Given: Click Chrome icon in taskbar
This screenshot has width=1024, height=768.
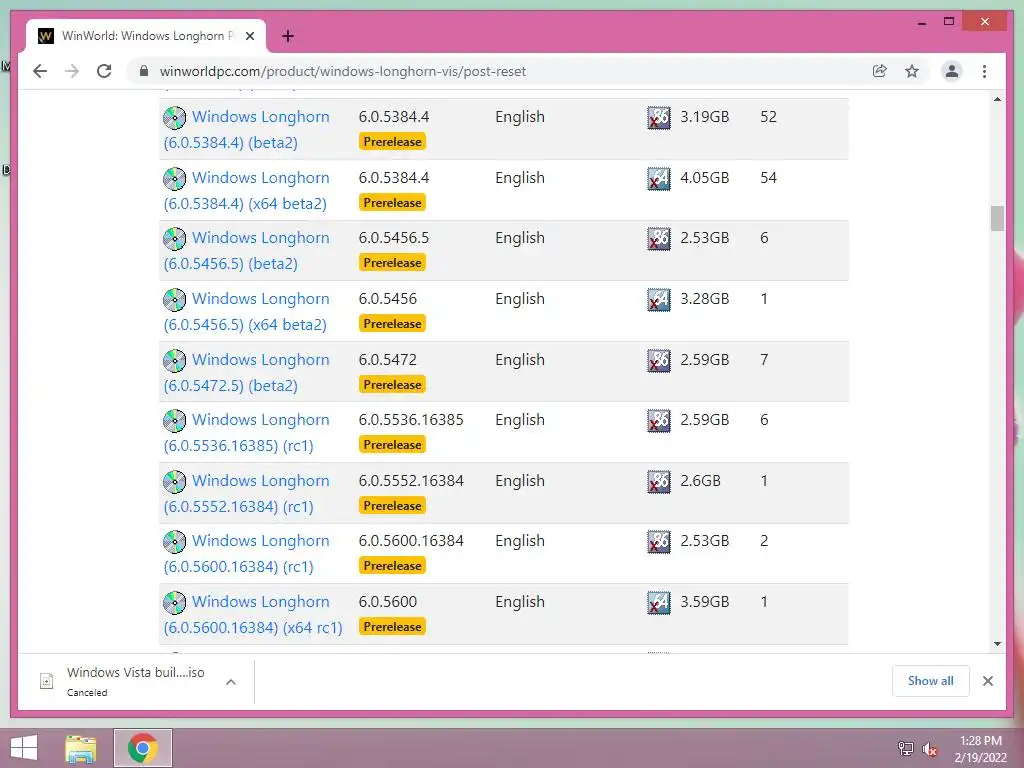Looking at the screenshot, I should (x=142, y=748).
